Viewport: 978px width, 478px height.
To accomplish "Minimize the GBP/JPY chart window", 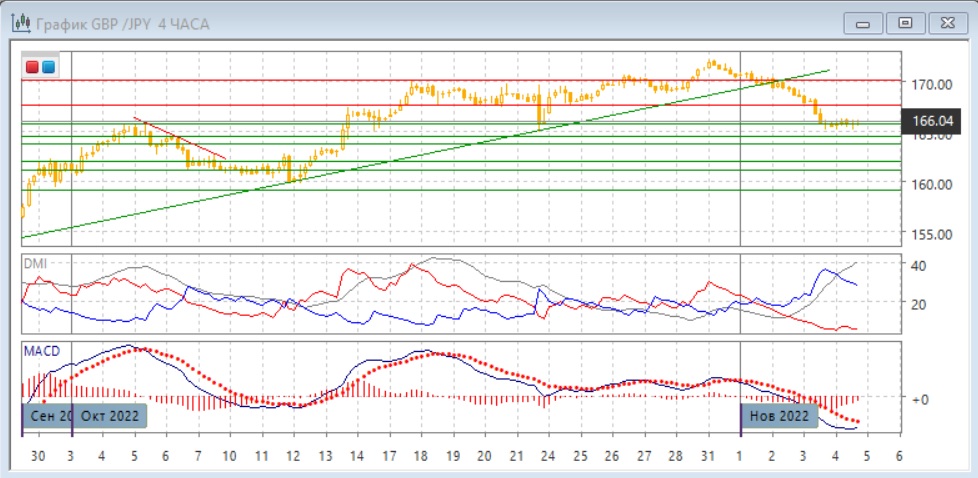I will tap(863, 22).
